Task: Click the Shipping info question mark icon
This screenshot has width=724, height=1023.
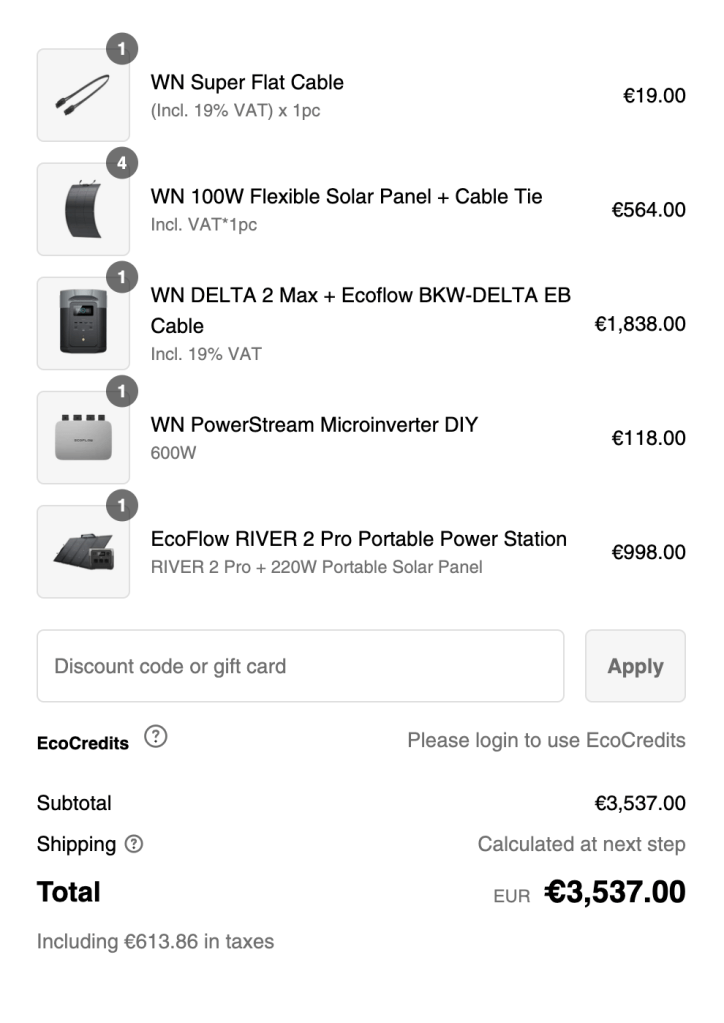Action: tap(134, 844)
